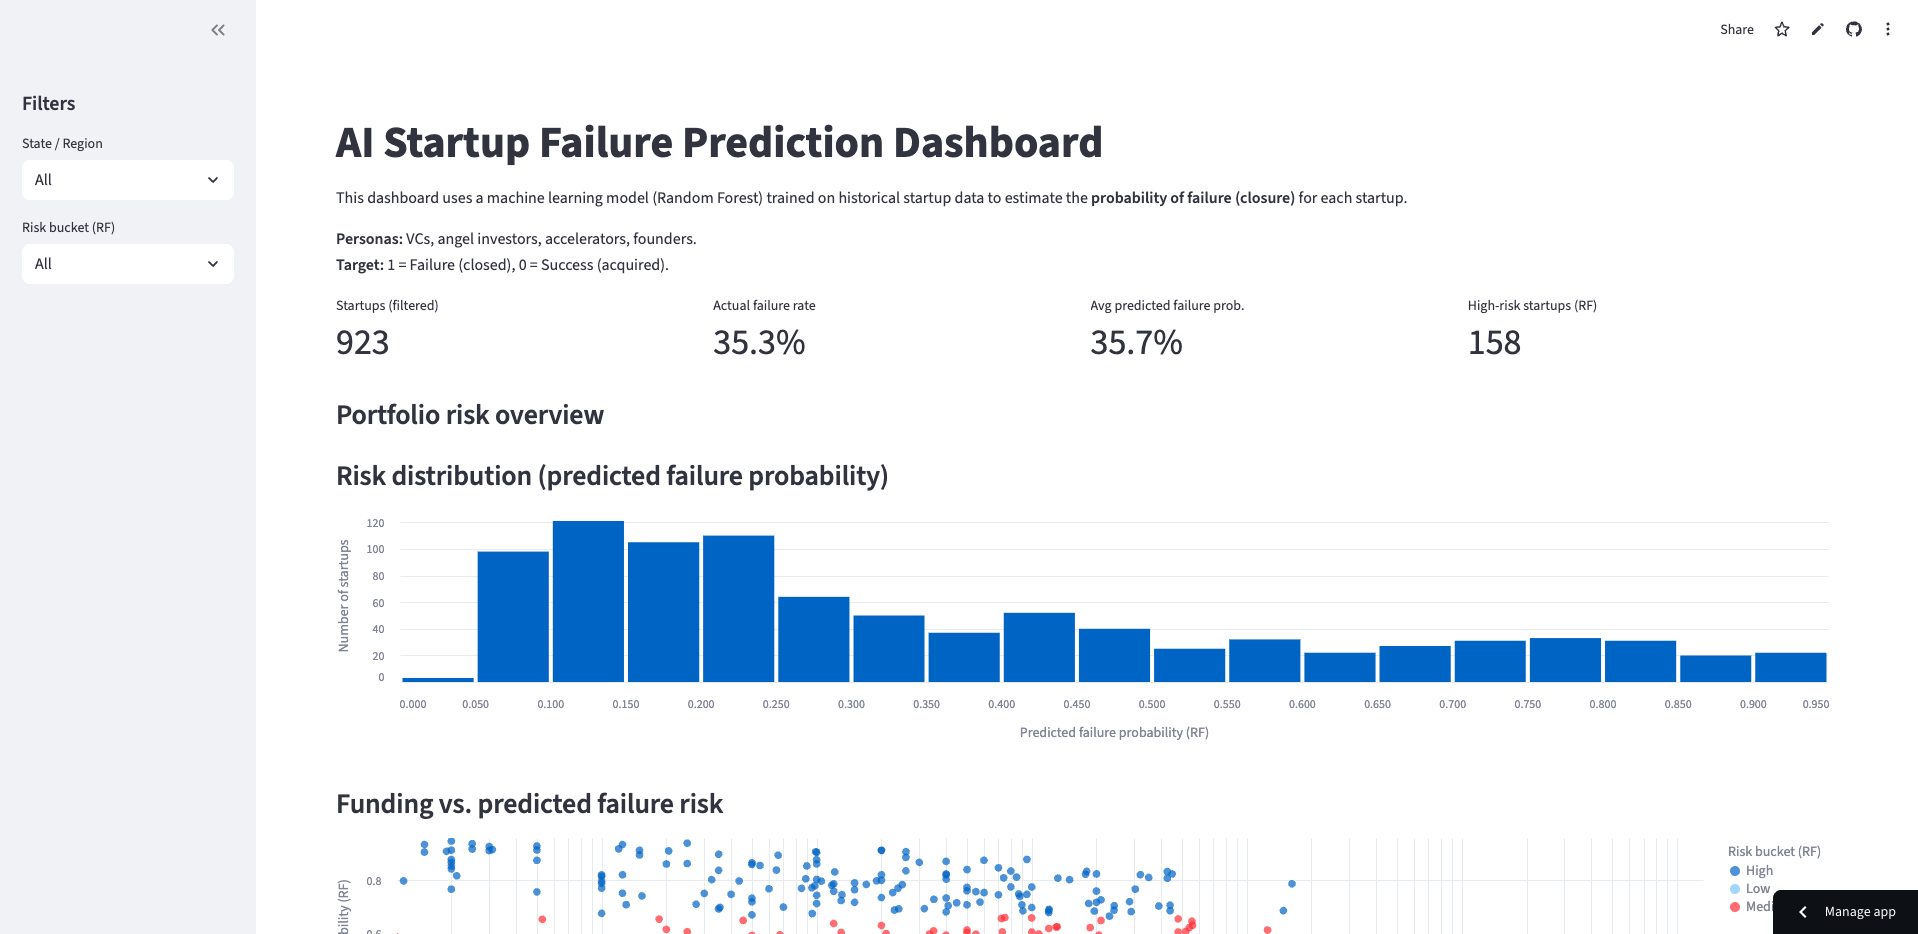Click the left chevron on the Manage app button
Screen dimensions: 1918x934
tap(1803, 911)
